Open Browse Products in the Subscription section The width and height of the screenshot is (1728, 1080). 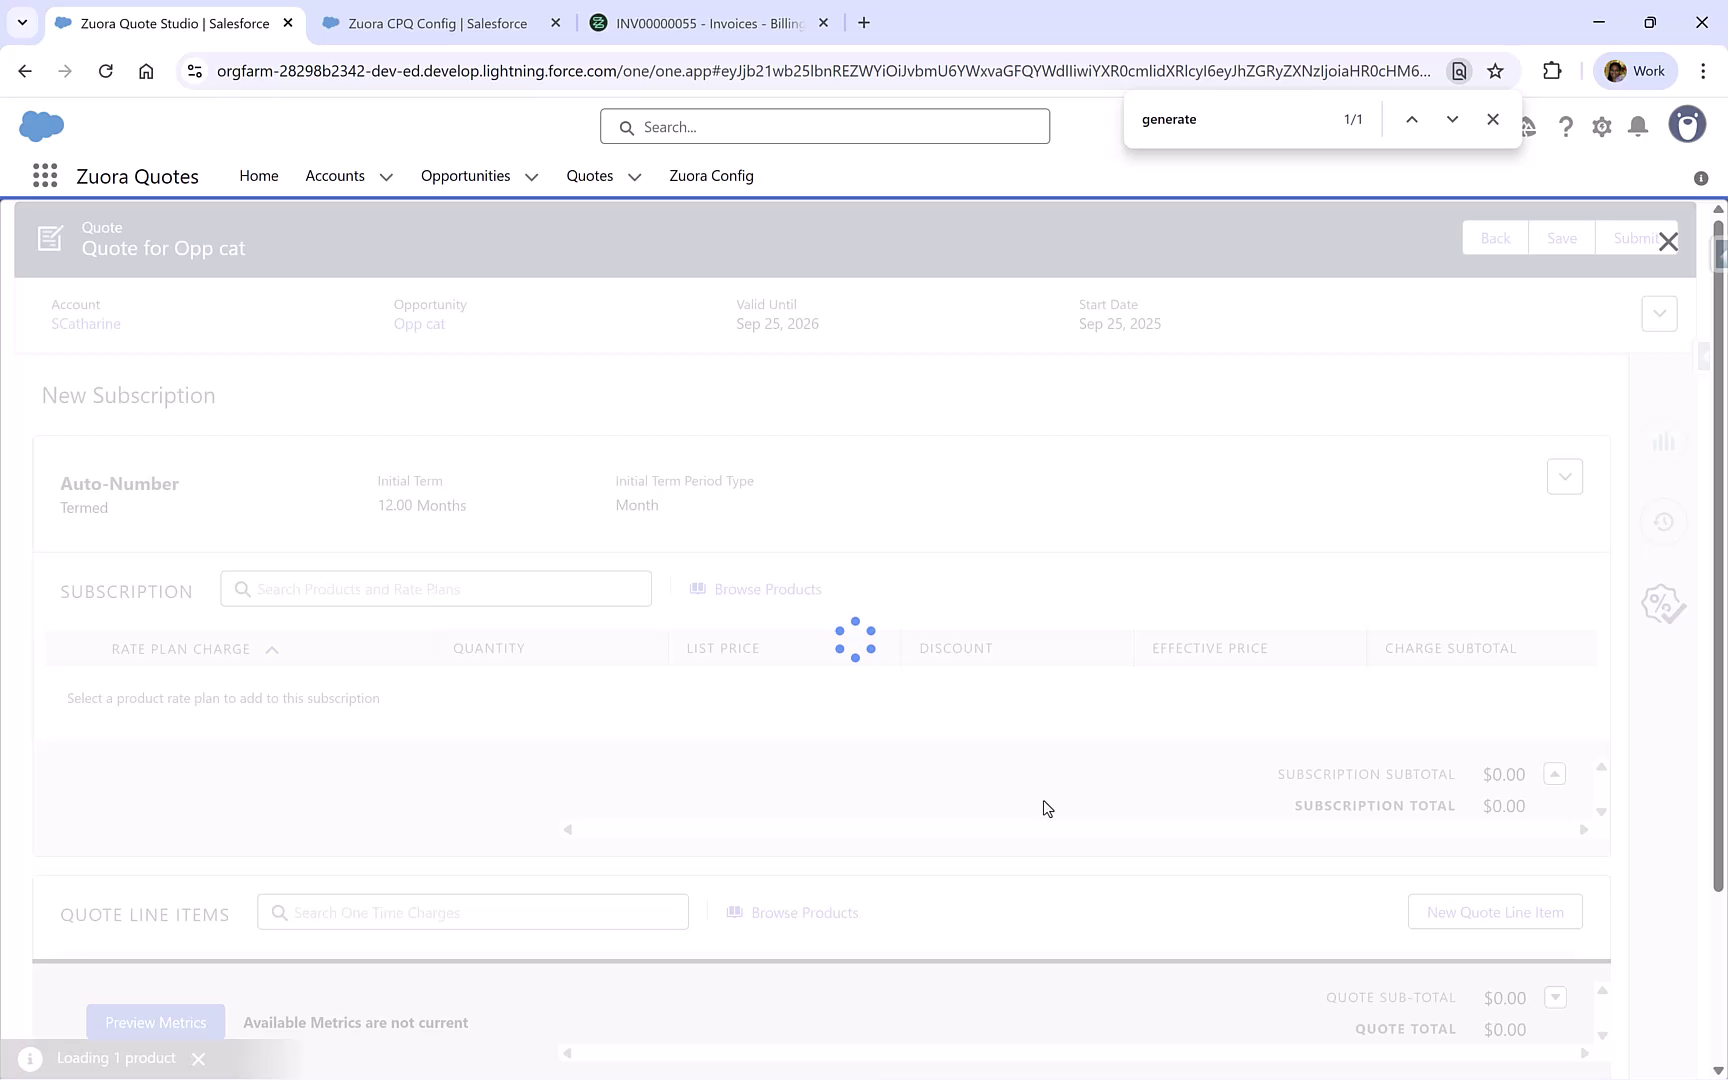tap(756, 588)
